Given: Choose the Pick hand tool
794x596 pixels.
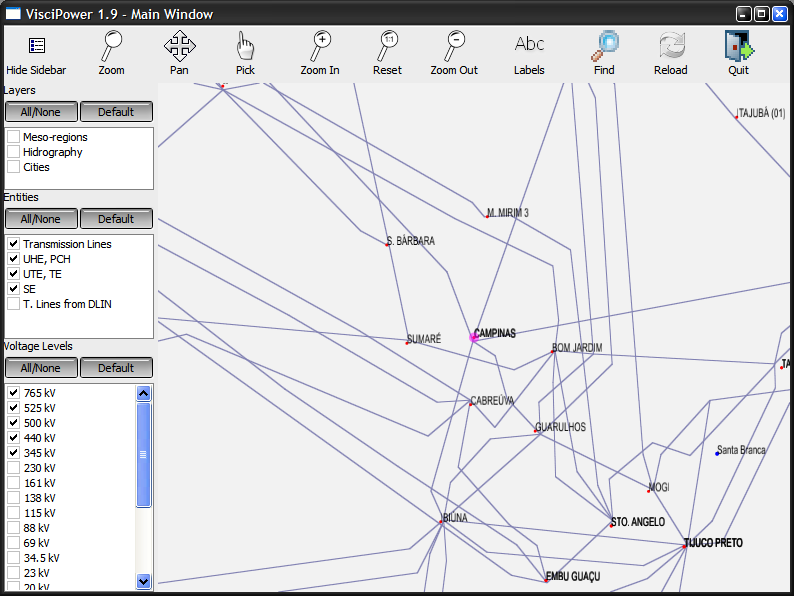Looking at the screenshot, I should tap(246, 46).
